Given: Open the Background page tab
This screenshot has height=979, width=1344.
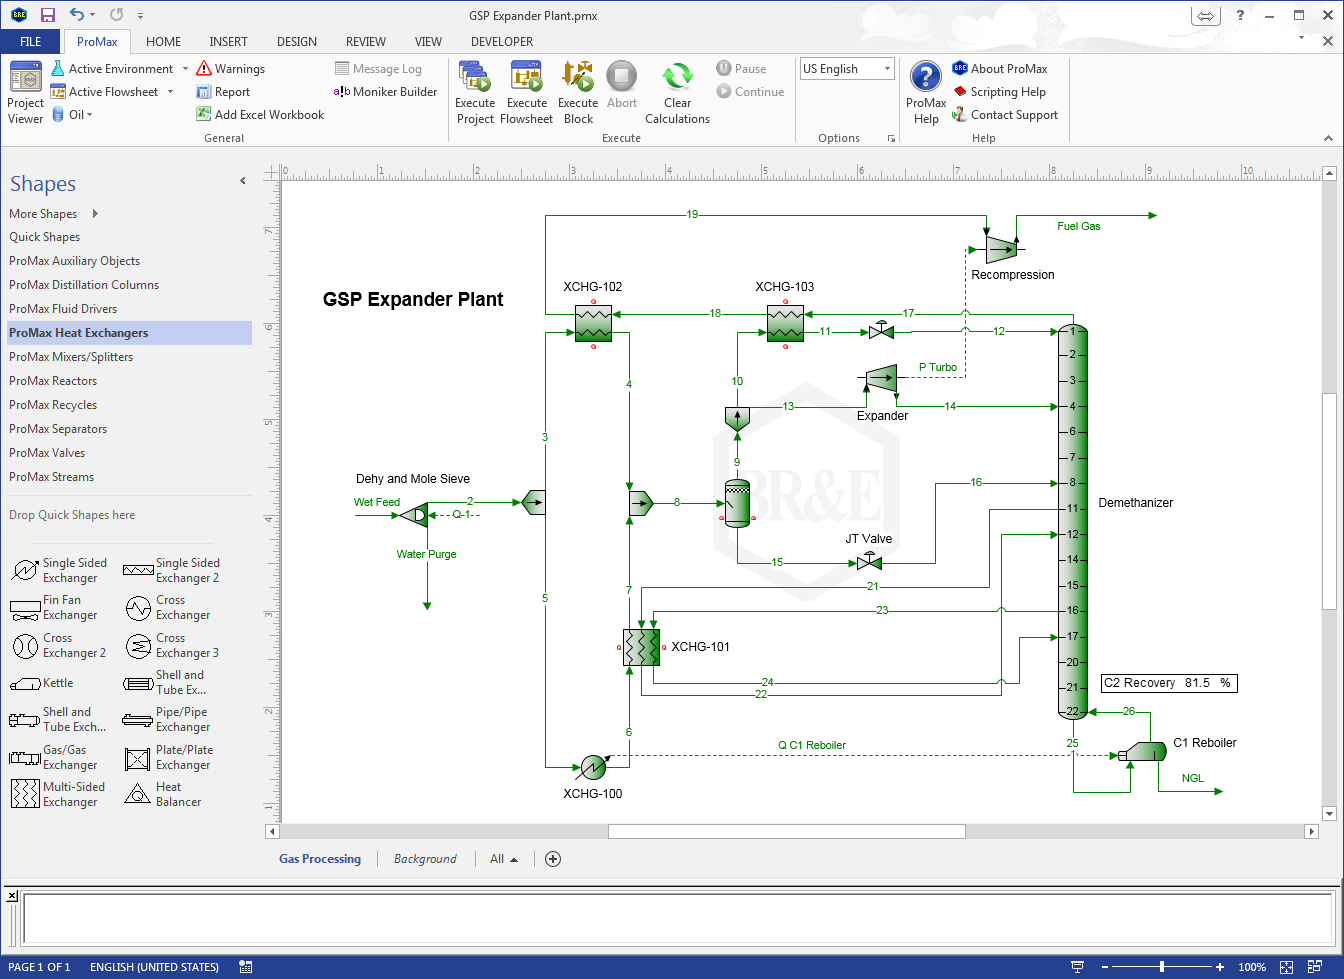Looking at the screenshot, I should click(x=425, y=859).
